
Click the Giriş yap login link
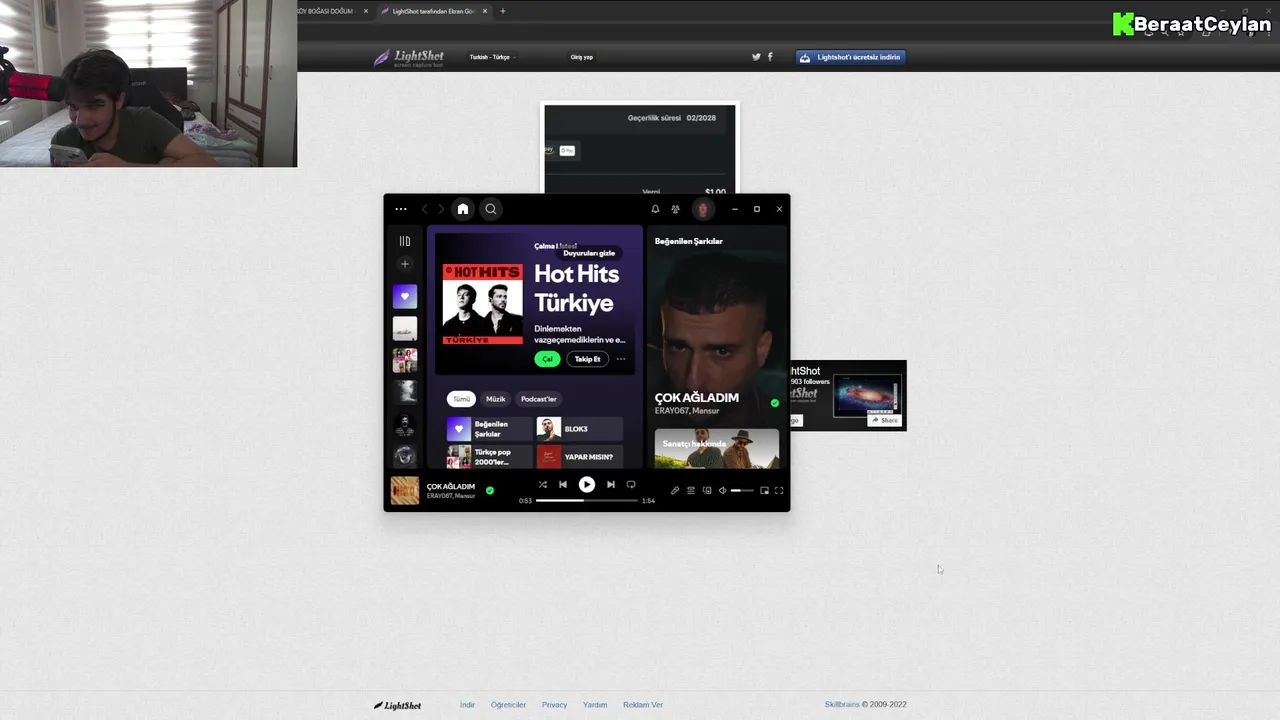(582, 57)
